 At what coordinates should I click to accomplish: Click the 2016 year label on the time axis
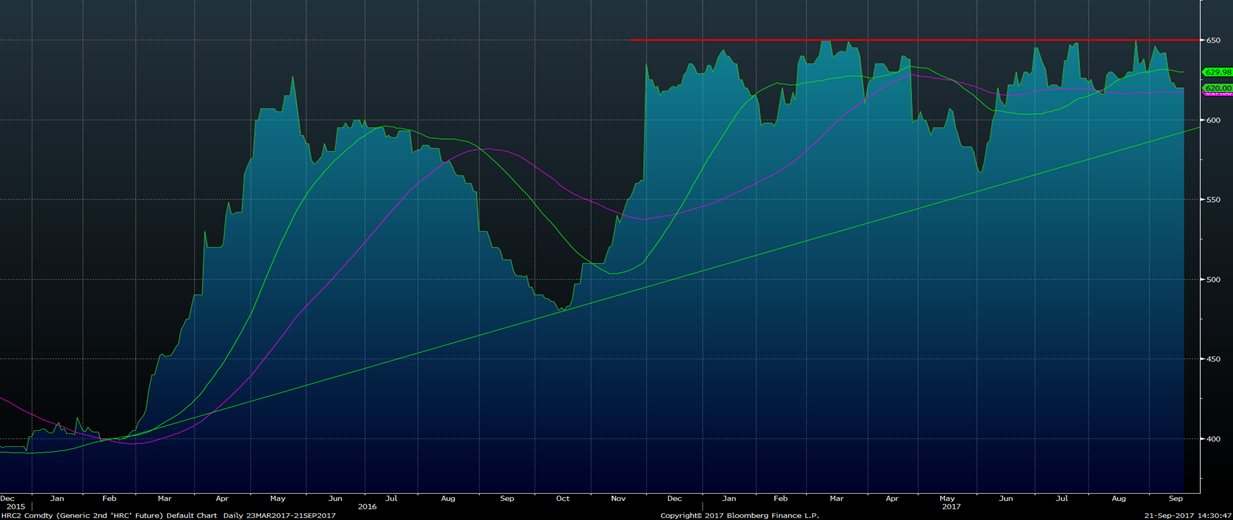click(x=367, y=506)
